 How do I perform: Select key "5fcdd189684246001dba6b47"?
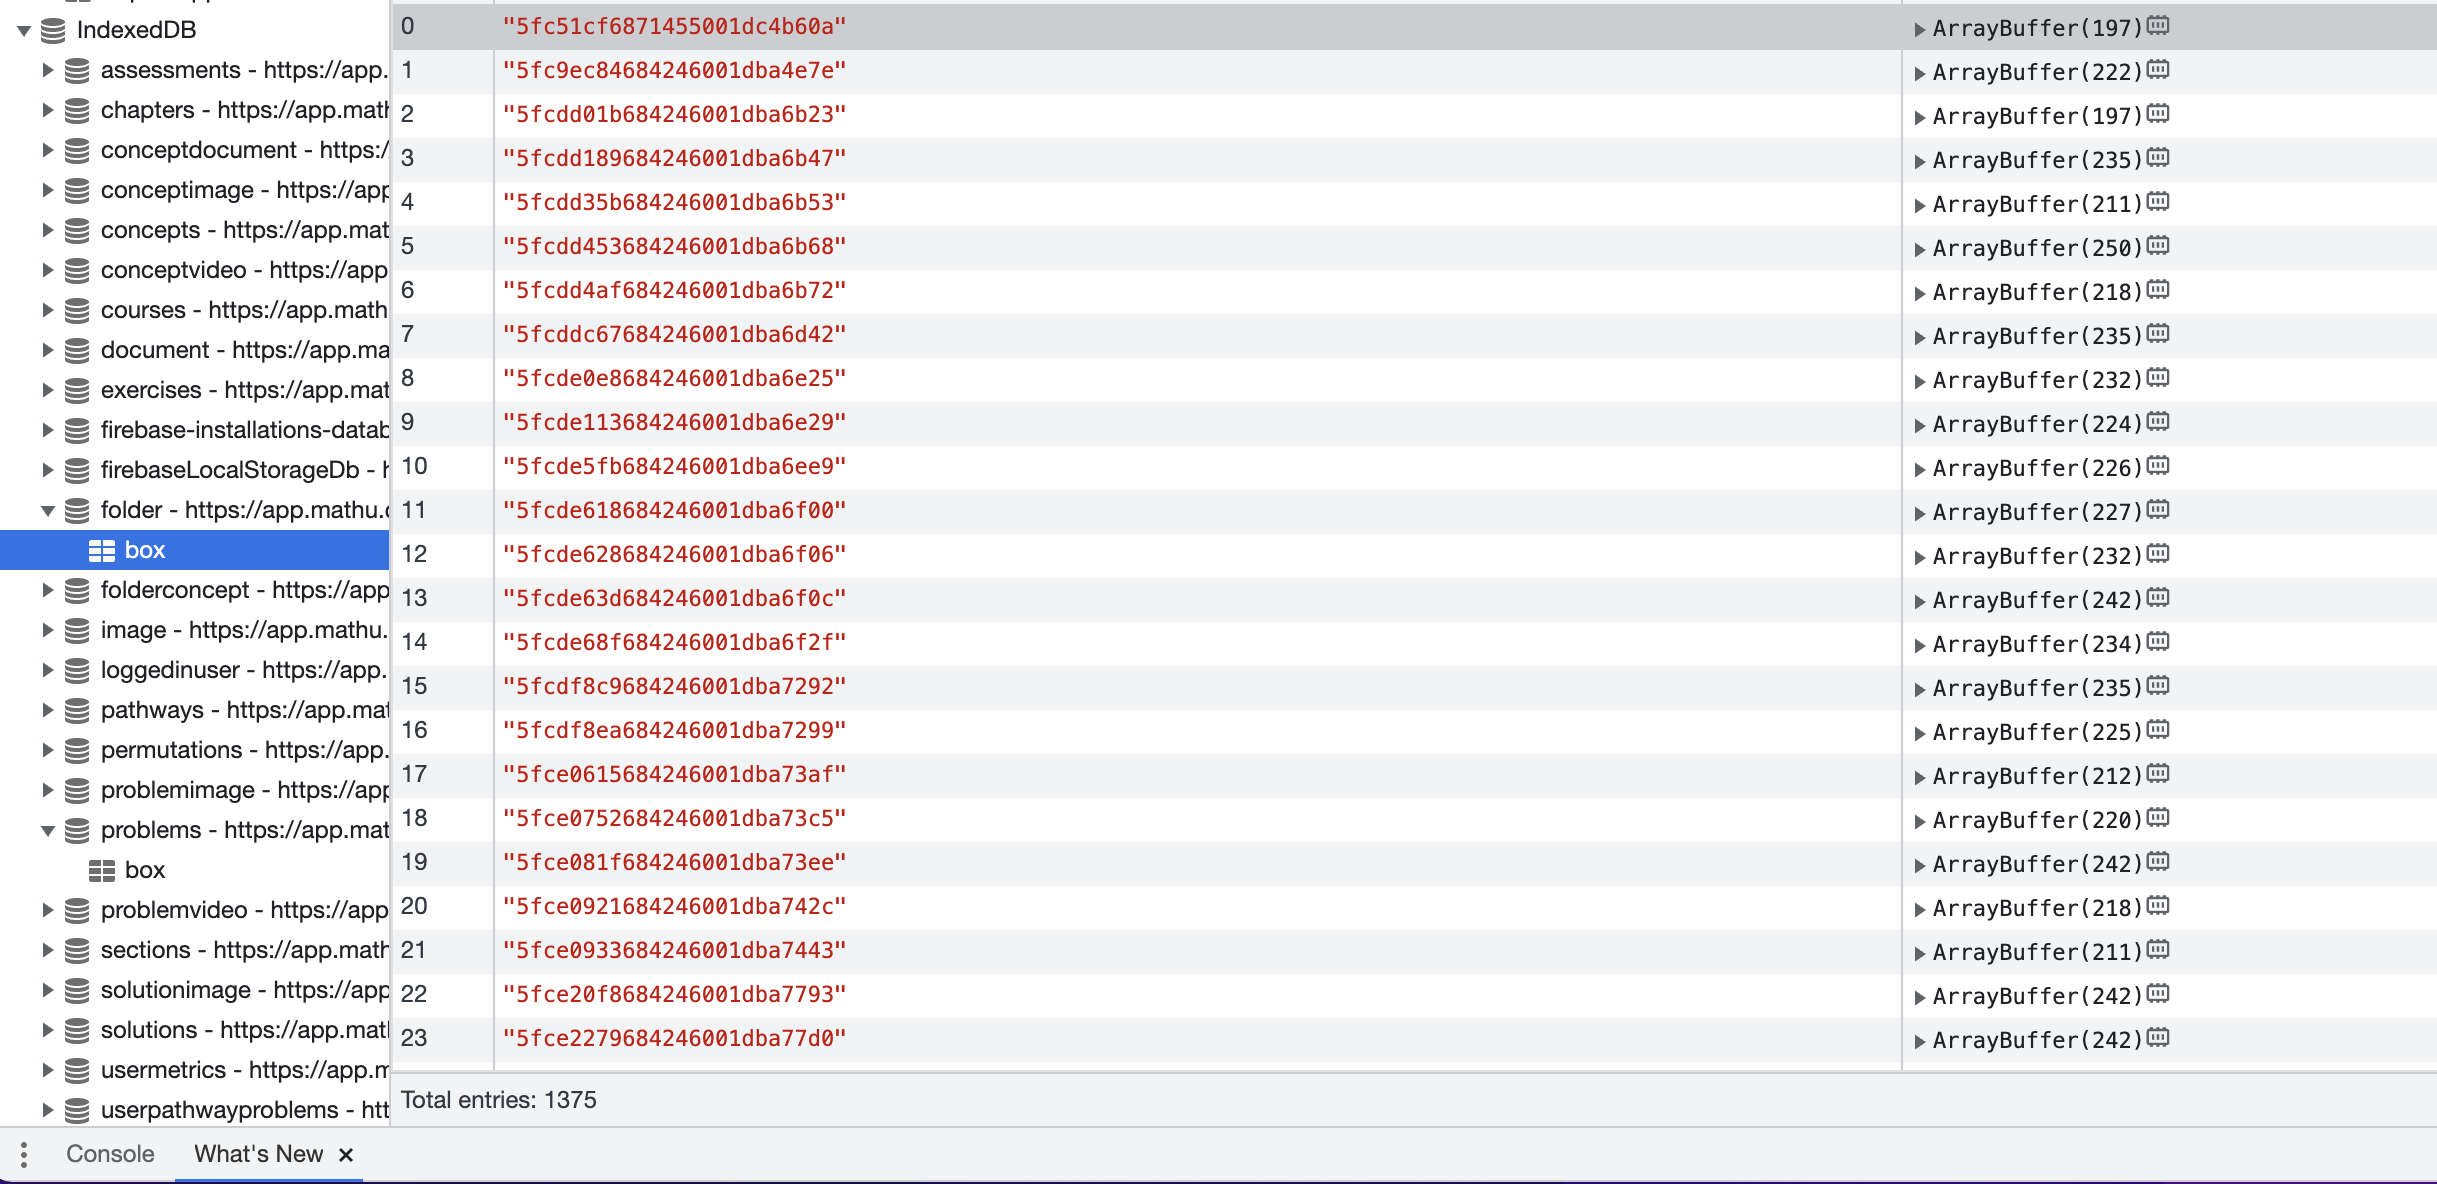pos(675,159)
